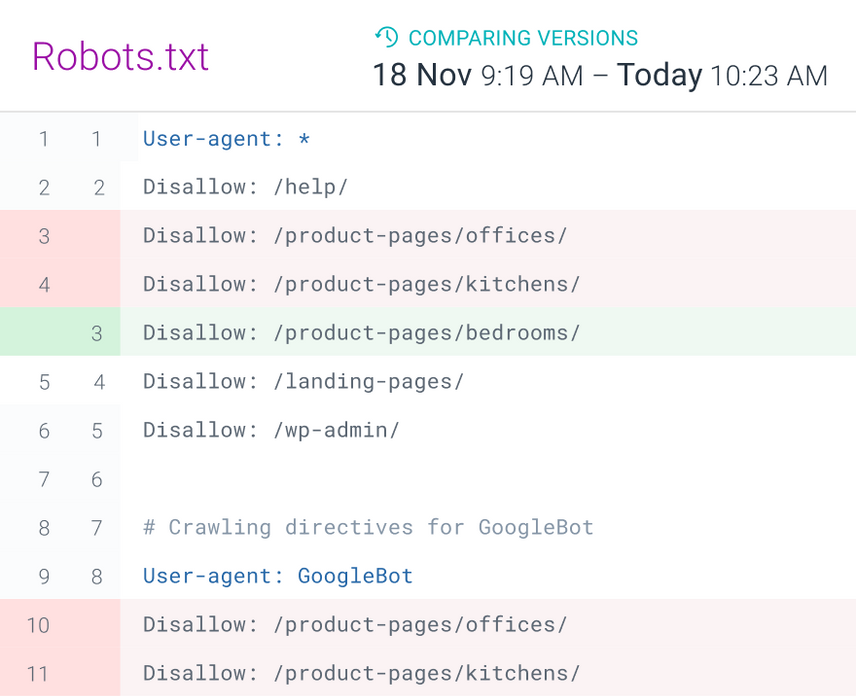Click the Disallow: /wp-admin/ line
This screenshot has width=856, height=696.
point(271,430)
